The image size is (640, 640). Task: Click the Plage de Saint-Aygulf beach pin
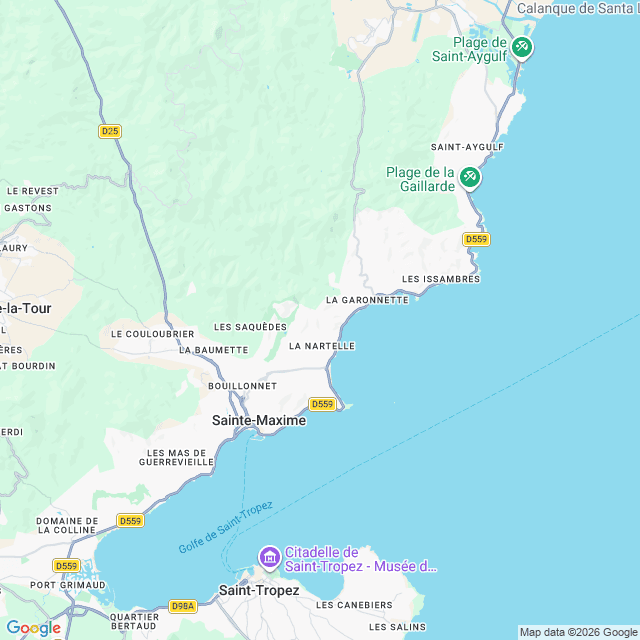click(x=522, y=48)
